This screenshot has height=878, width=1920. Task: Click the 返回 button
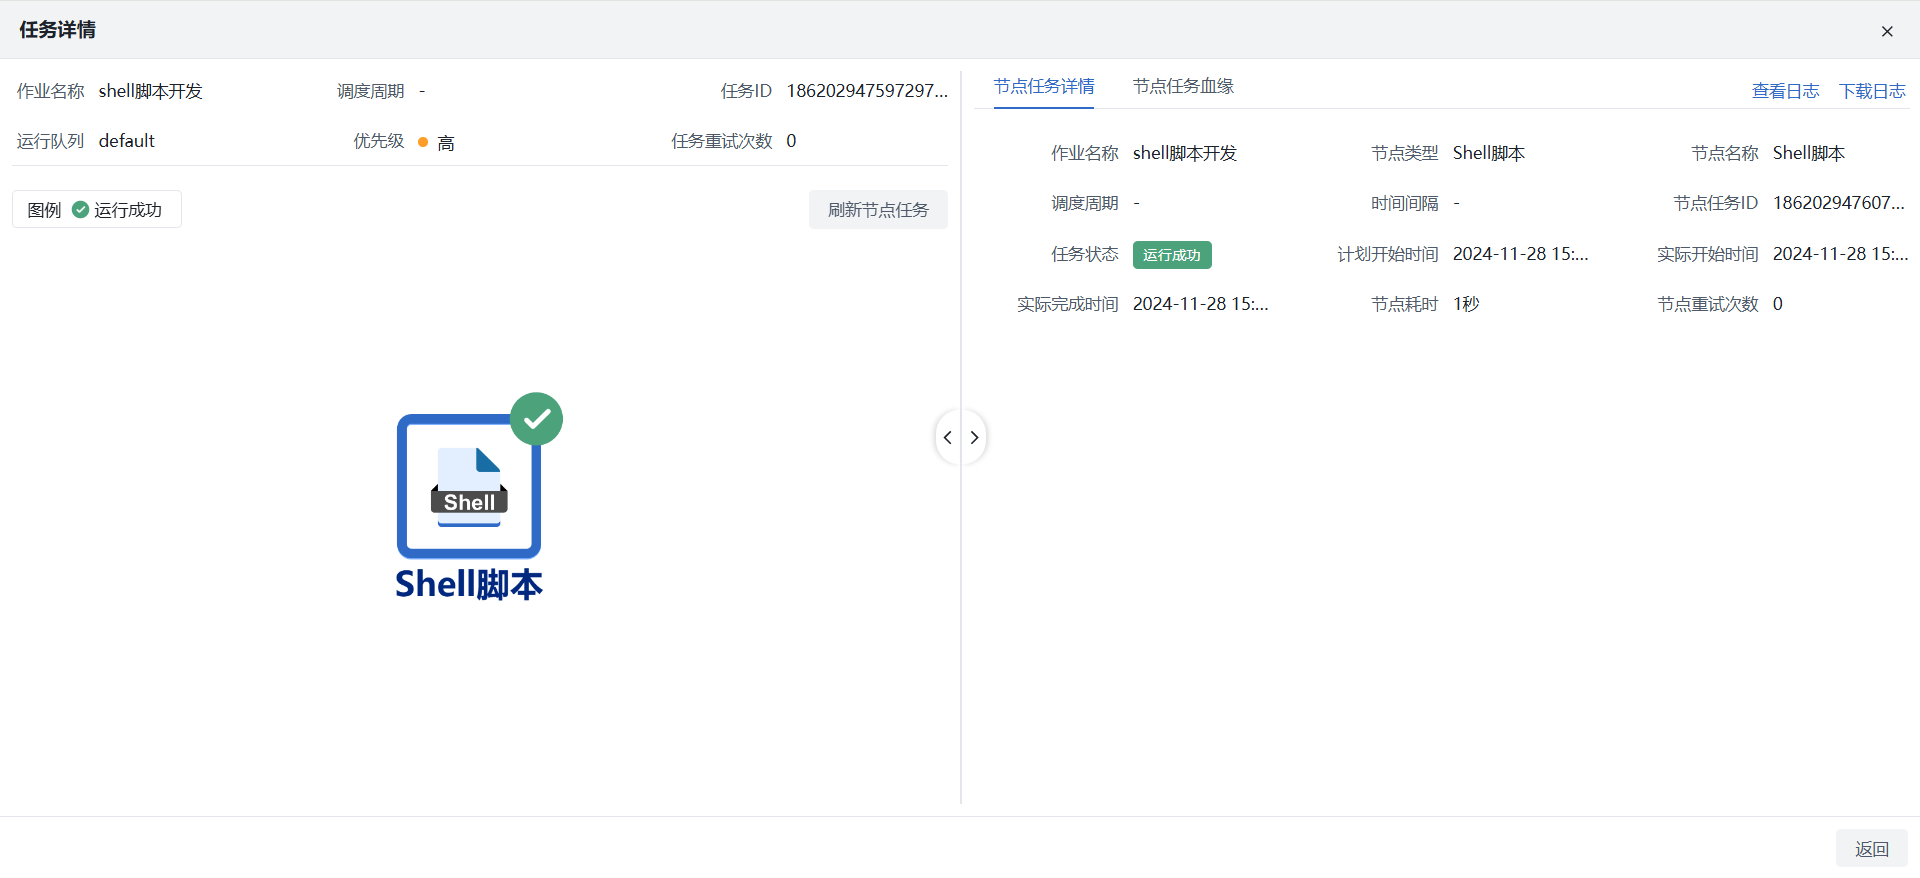click(1871, 849)
